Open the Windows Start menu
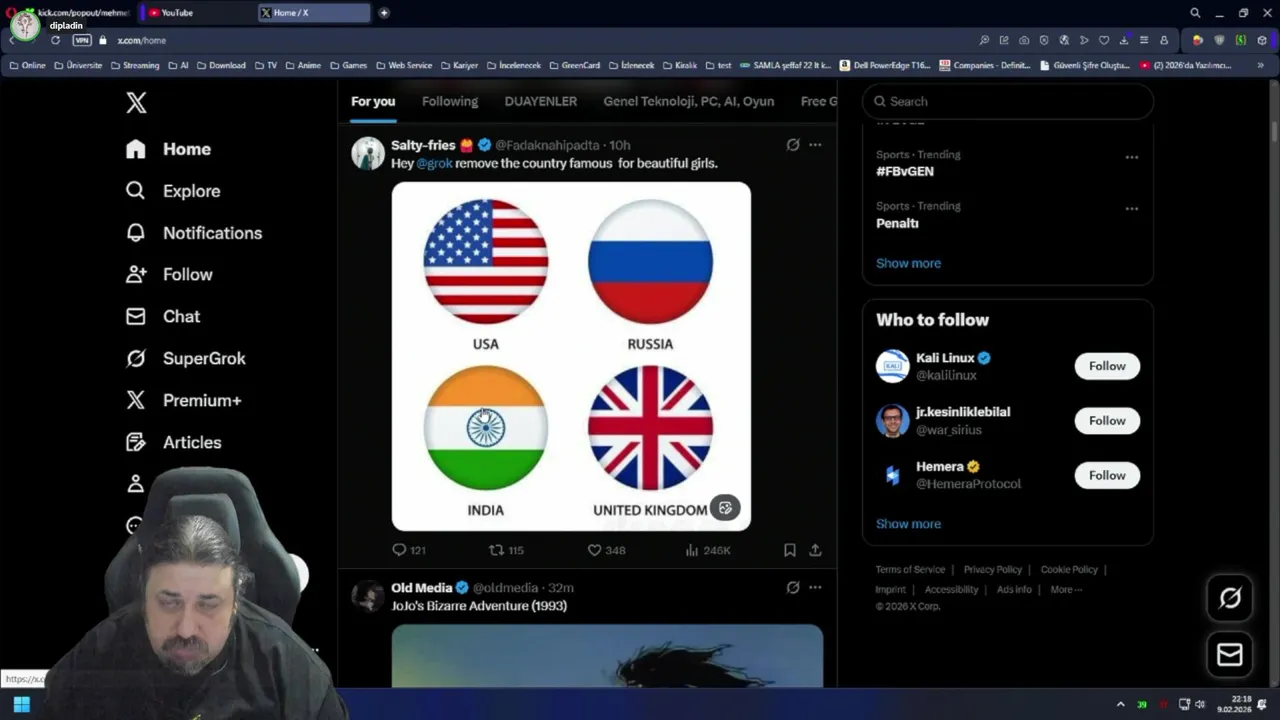This screenshot has width=1280, height=720. (x=21, y=705)
